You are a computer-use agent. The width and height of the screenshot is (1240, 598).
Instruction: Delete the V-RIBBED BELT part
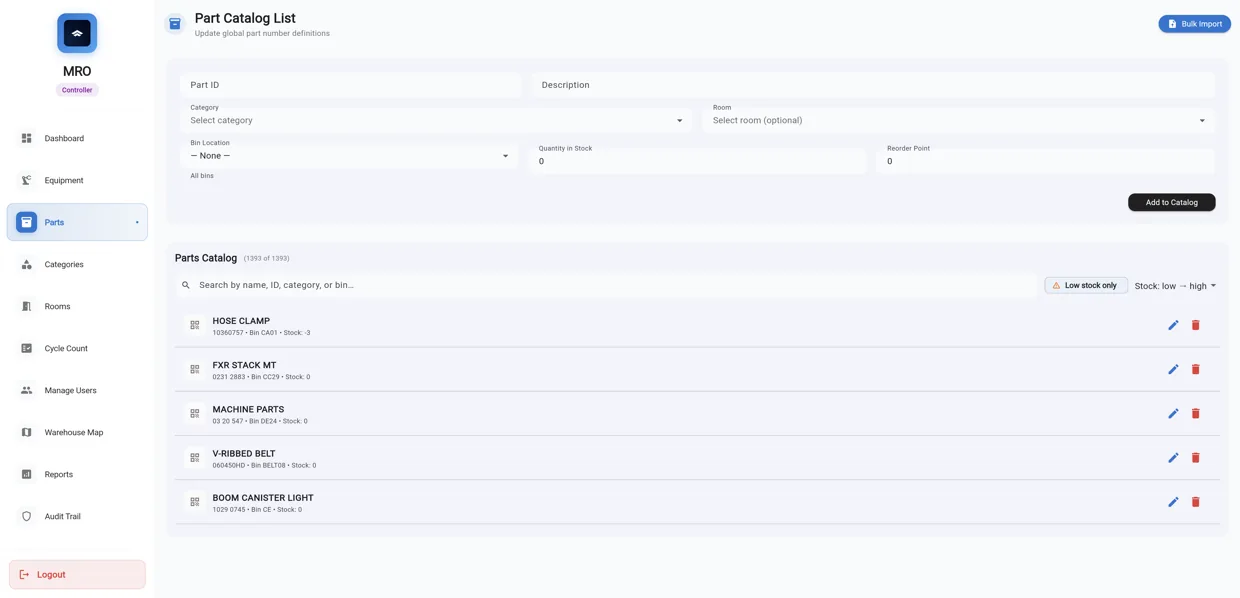coord(1195,457)
